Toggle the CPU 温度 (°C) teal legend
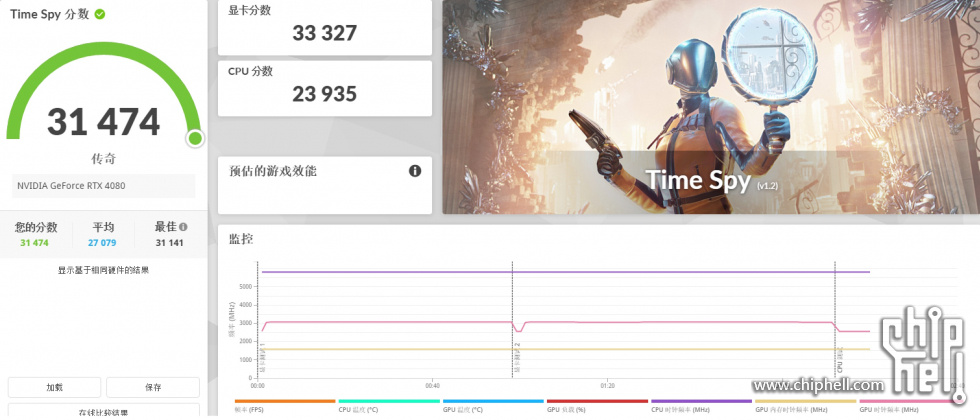Image resolution: width=980 pixels, height=420 pixels. tap(389, 406)
